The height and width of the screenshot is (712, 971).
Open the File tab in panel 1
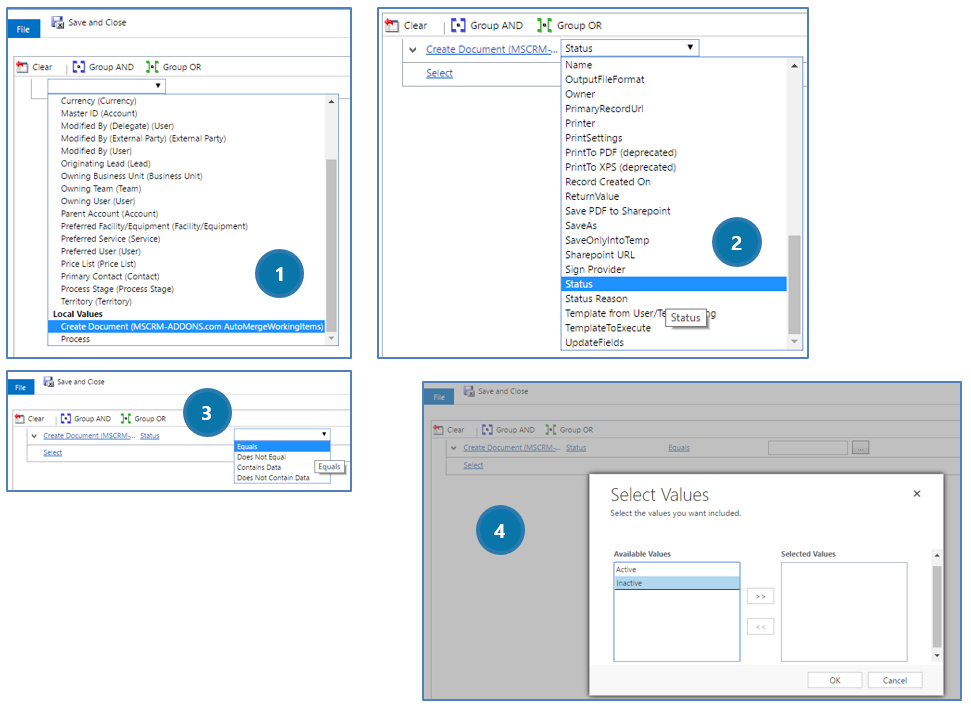pos(24,29)
